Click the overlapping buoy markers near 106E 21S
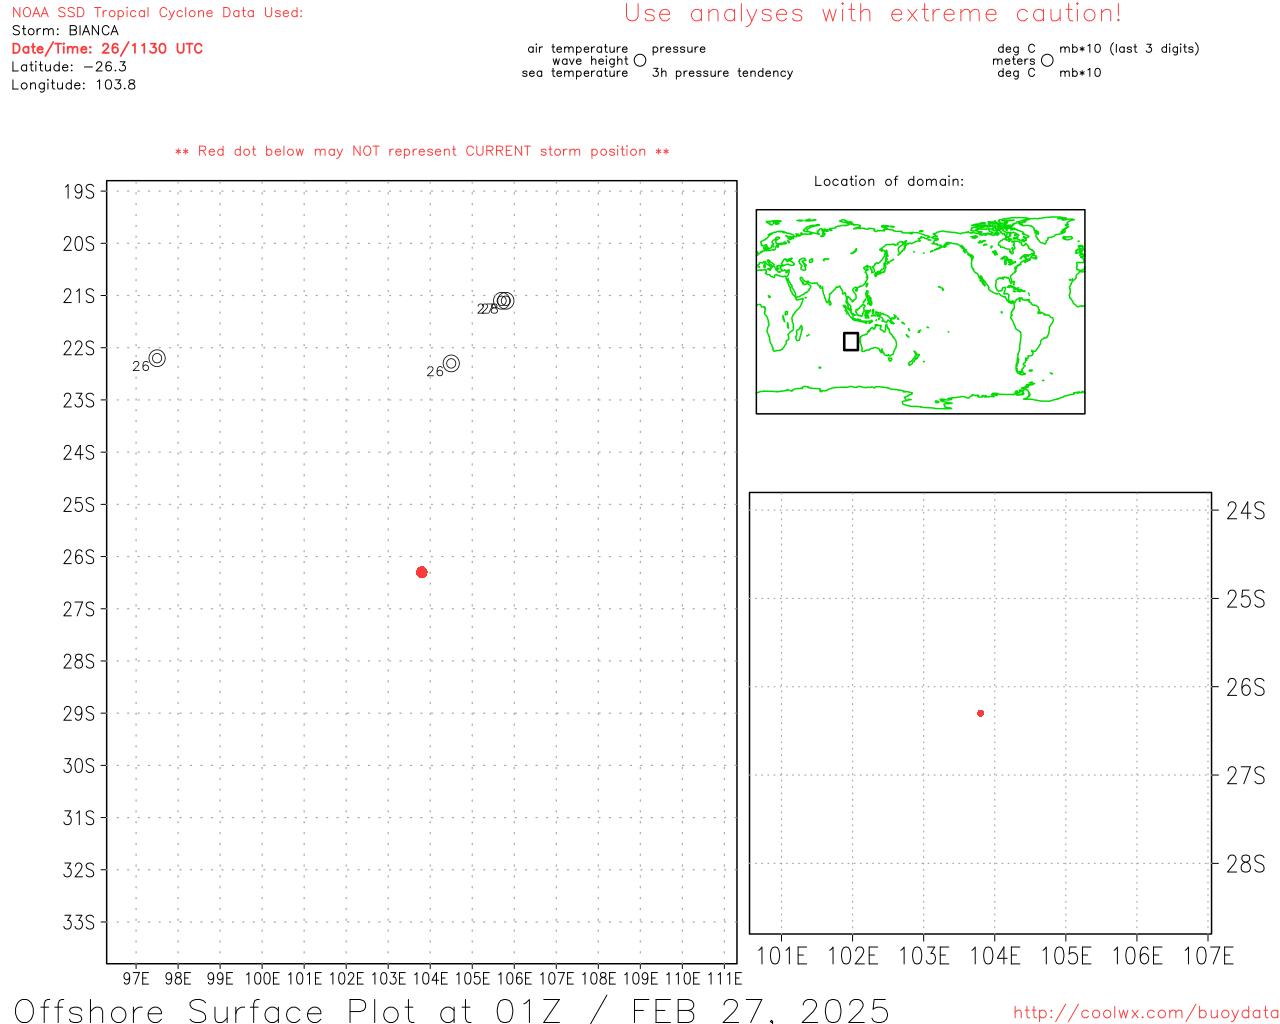The width and height of the screenshot is (1280, 1024). [503, 301]
